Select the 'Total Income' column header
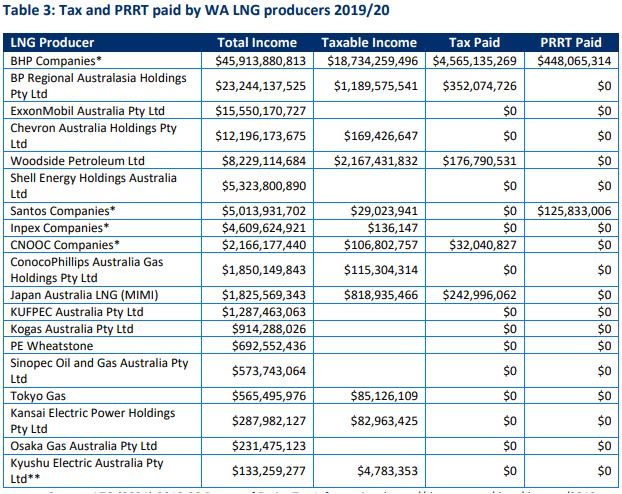 tap(257, 42)
